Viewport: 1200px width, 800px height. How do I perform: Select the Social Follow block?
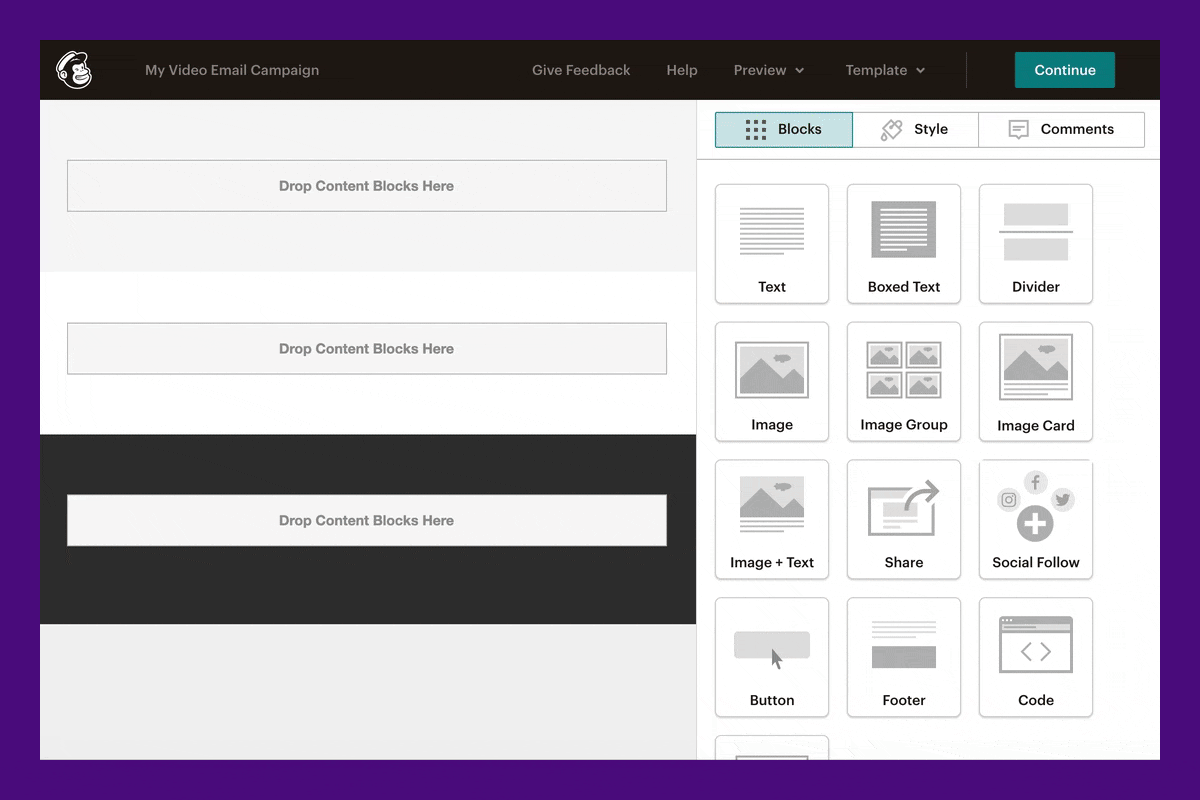pyautogui.click(x=1036, y=520)
